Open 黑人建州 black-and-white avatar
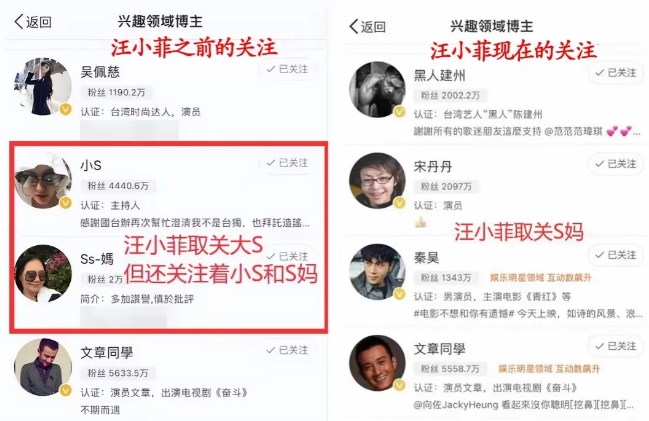This screenshot has height=421, width=649. click(x=377, y=90)
